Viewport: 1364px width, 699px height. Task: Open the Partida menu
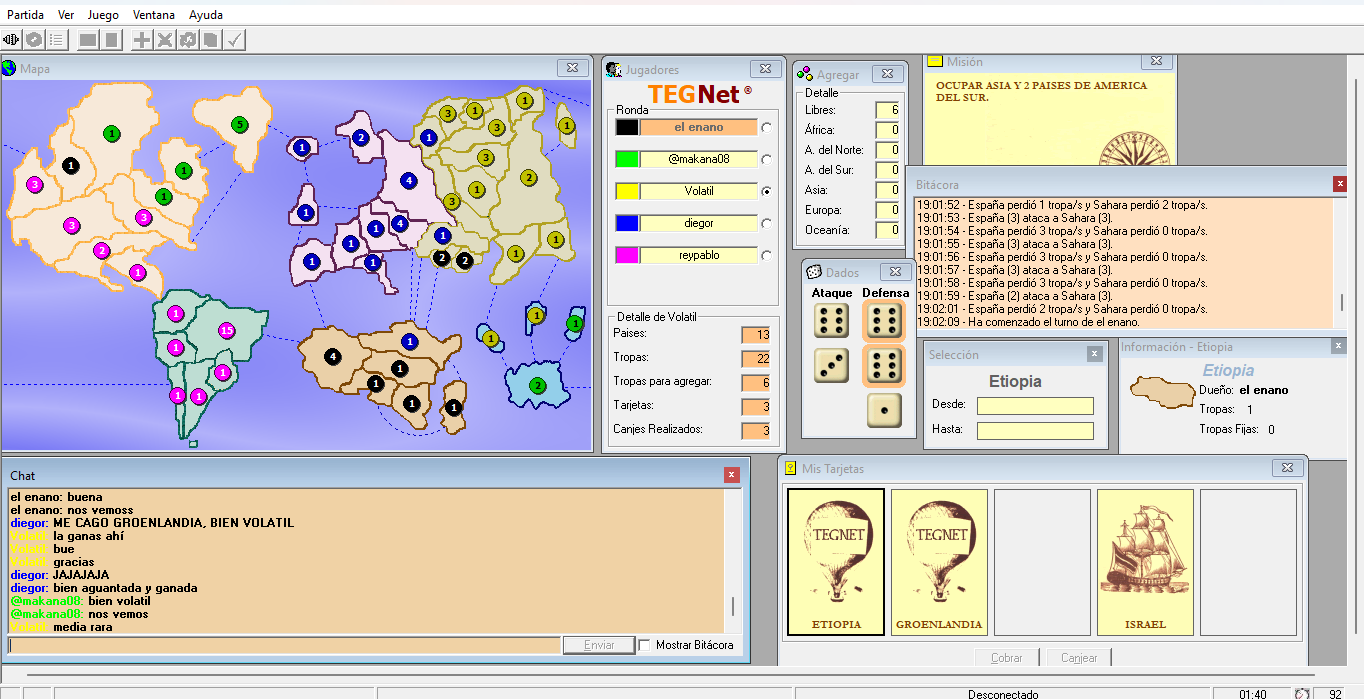point(26,15)
